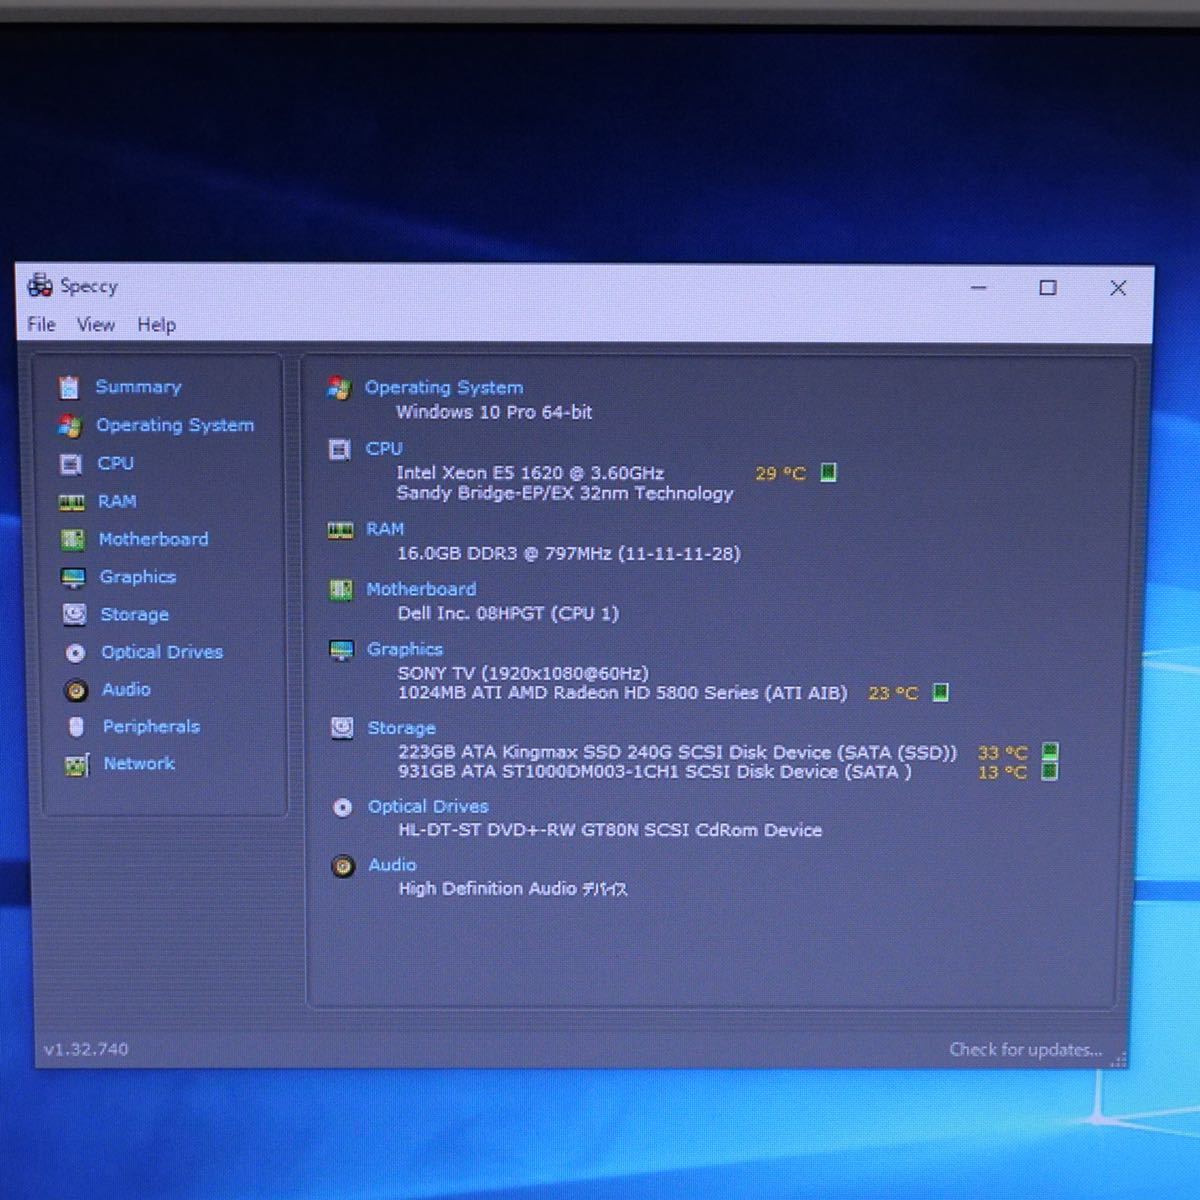Click the Dell Inc. 08HPGT motherboard text
Image resolution: width=1200 pixels, height=1200 pixels.
(508, 613)
